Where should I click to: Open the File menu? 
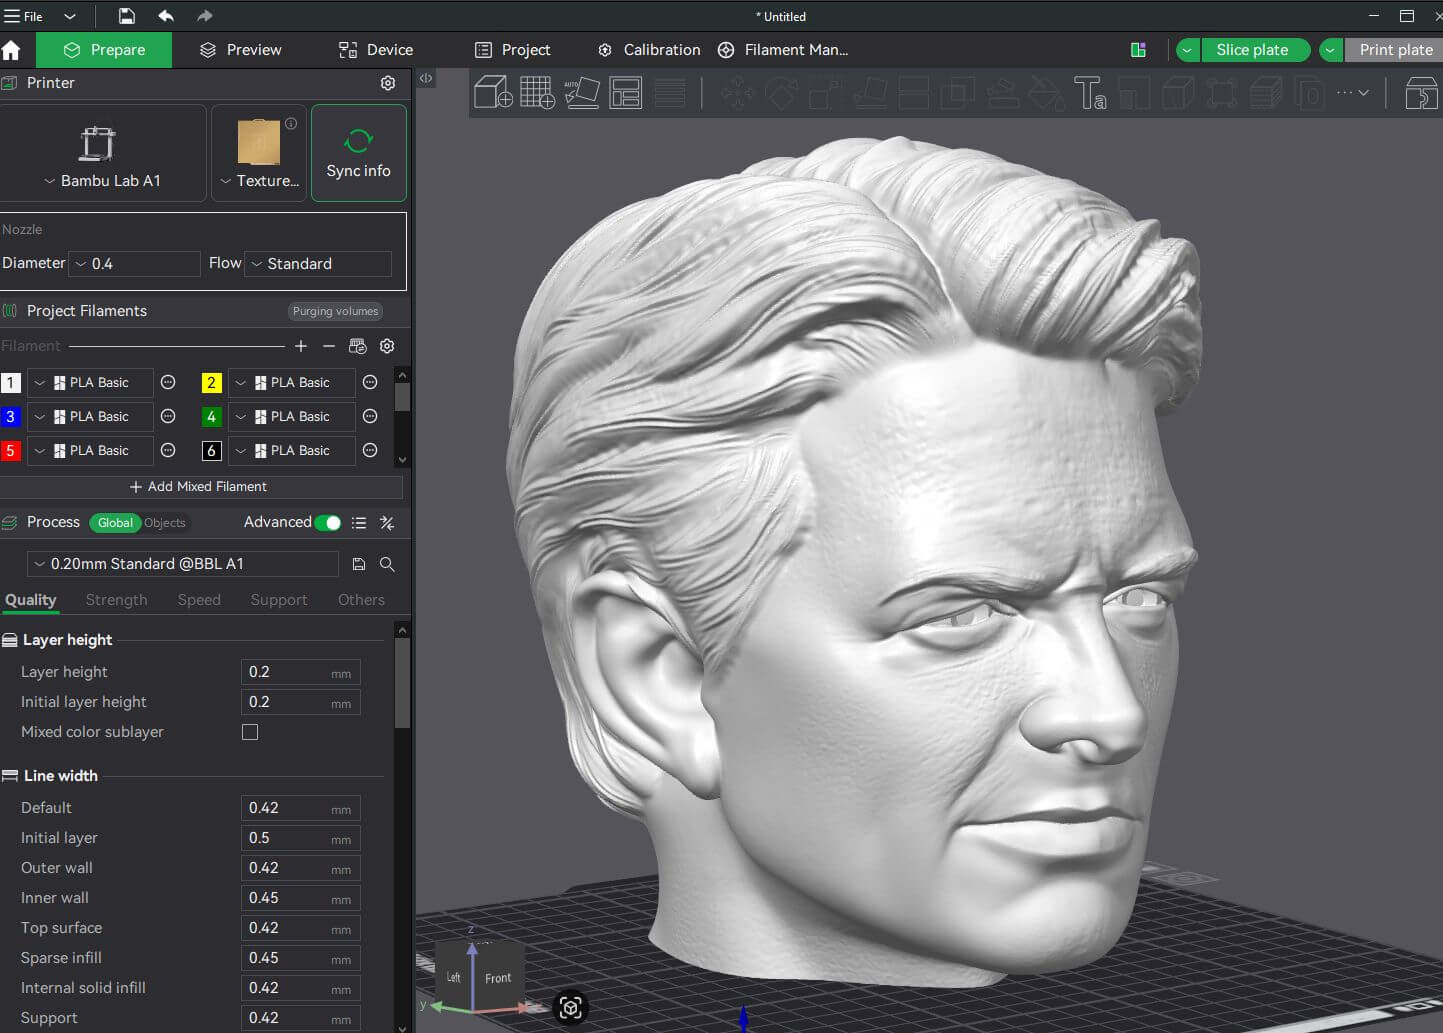24,16
